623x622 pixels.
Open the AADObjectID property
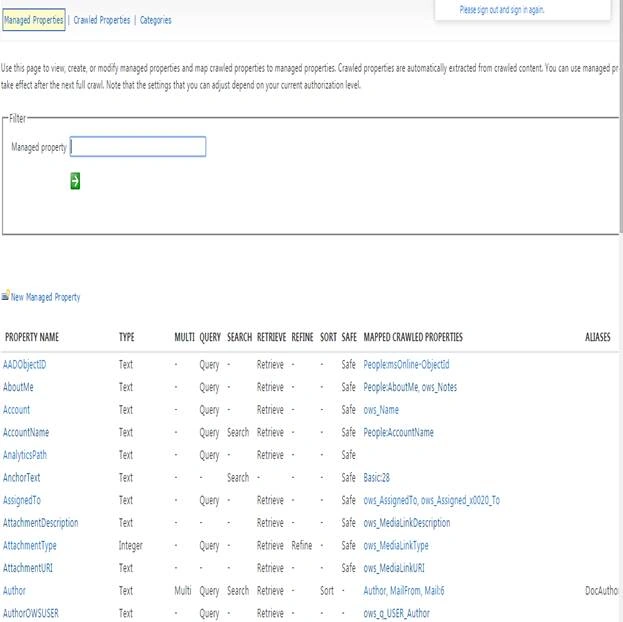click(24, 364)
